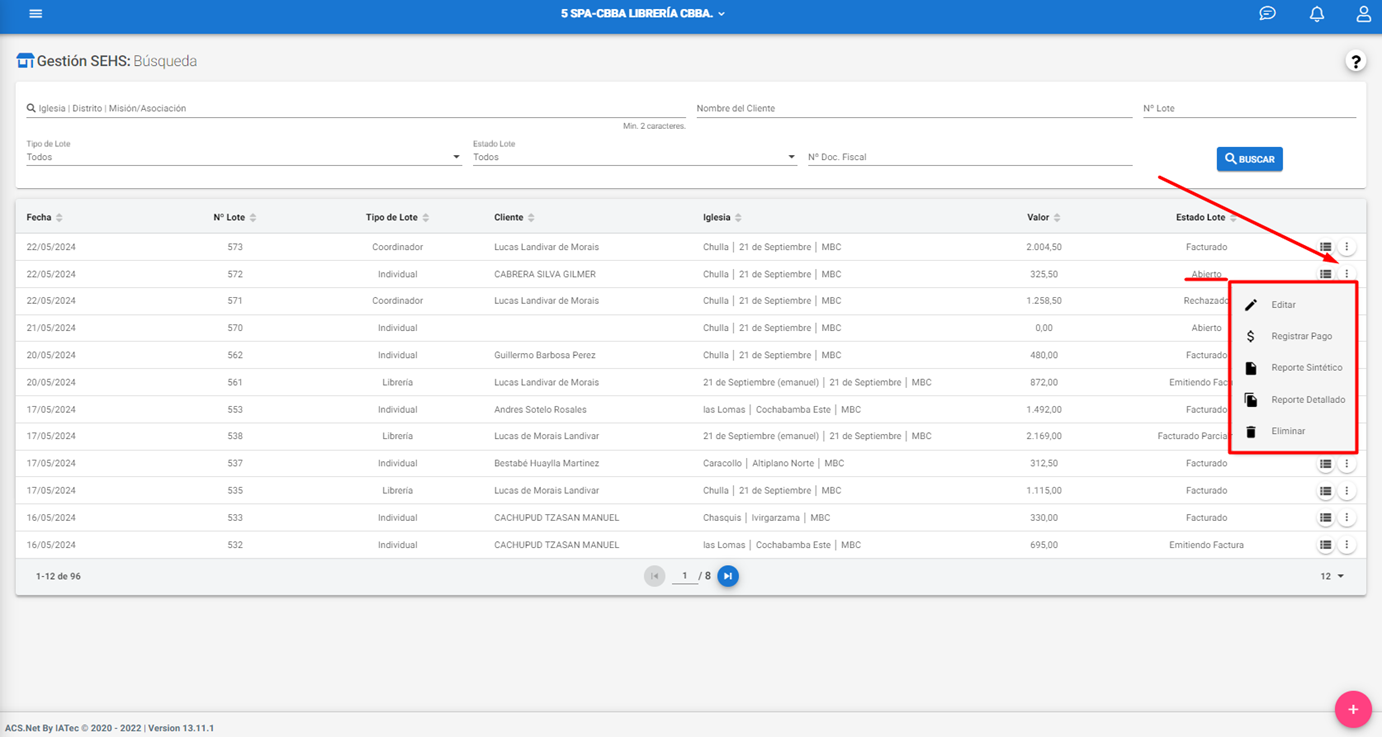This screenshot has width=1382, height=737.
Task: Open the three-dot menu for lote 572
Action: [x=1347, y=274]
